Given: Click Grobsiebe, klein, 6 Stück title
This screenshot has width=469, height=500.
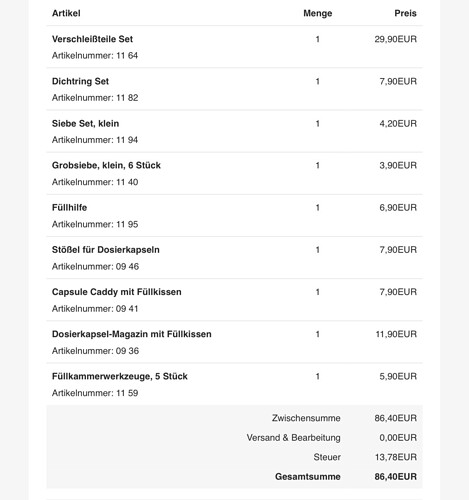Looking at the screenshot, I should (106, 165).
